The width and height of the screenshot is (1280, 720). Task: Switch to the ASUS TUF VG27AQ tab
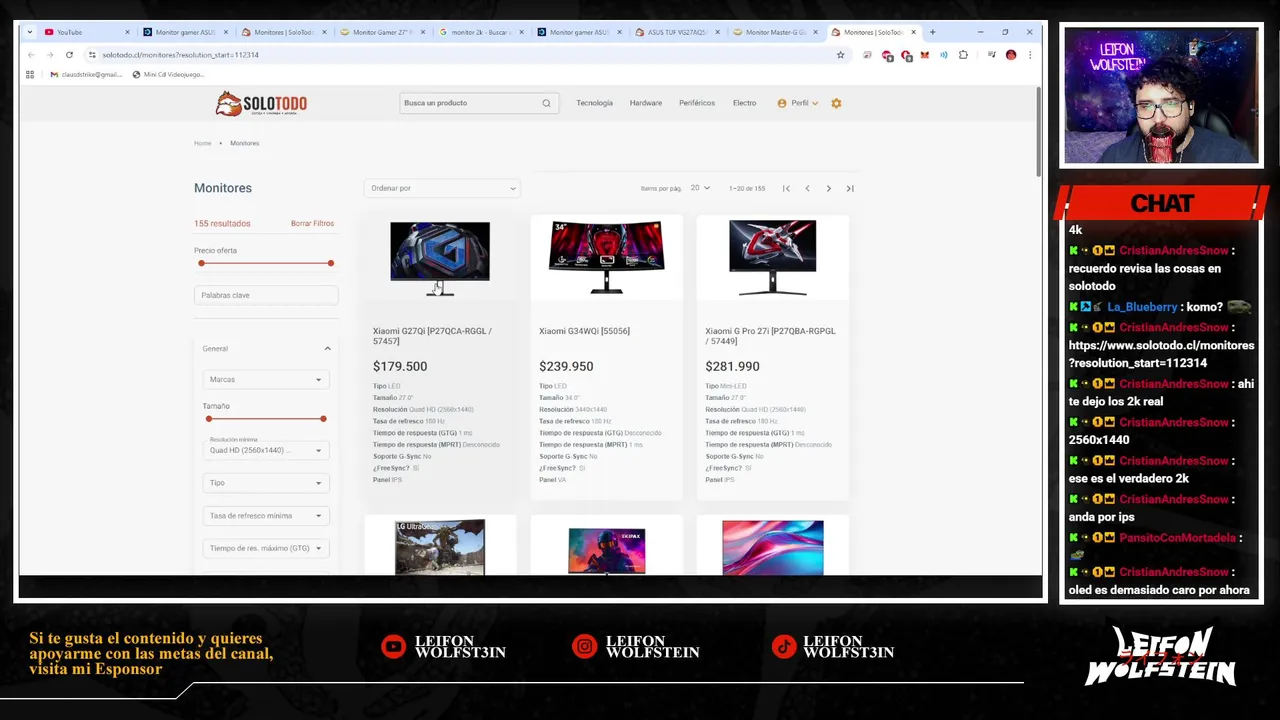[x=677, y=32]
